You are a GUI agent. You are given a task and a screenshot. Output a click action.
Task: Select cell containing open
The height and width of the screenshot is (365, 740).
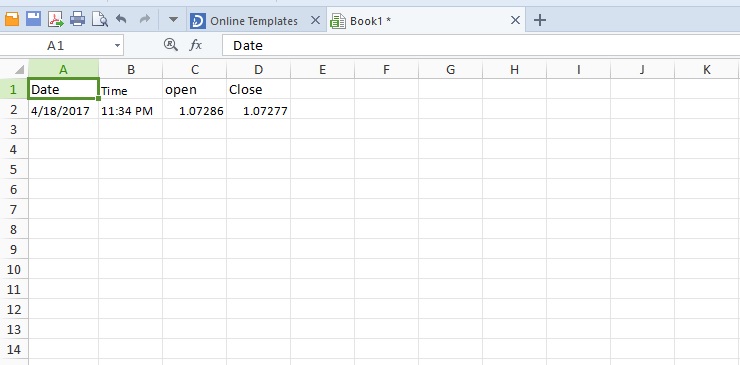pyautogui.click(x=195, y=89)
